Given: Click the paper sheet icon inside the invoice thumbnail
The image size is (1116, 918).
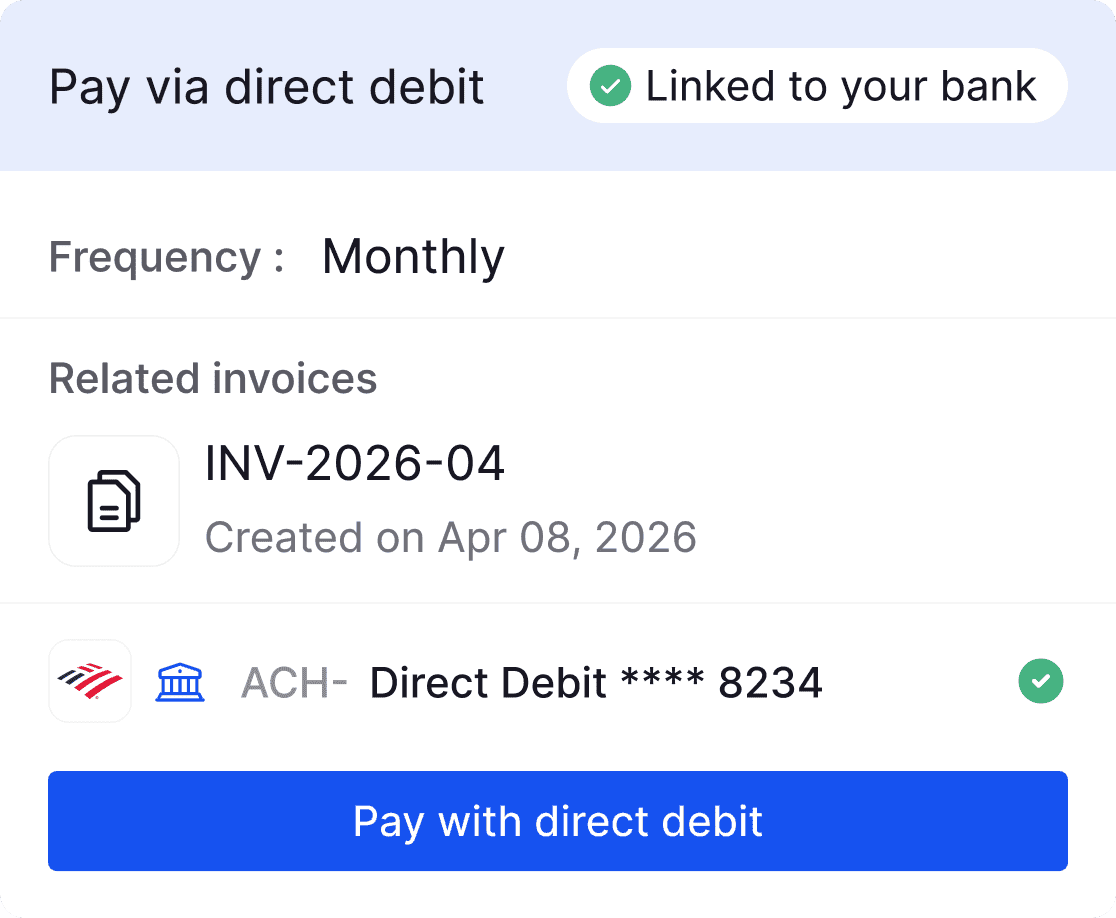Looking at the screenshot, I should [x=114, y=501].
